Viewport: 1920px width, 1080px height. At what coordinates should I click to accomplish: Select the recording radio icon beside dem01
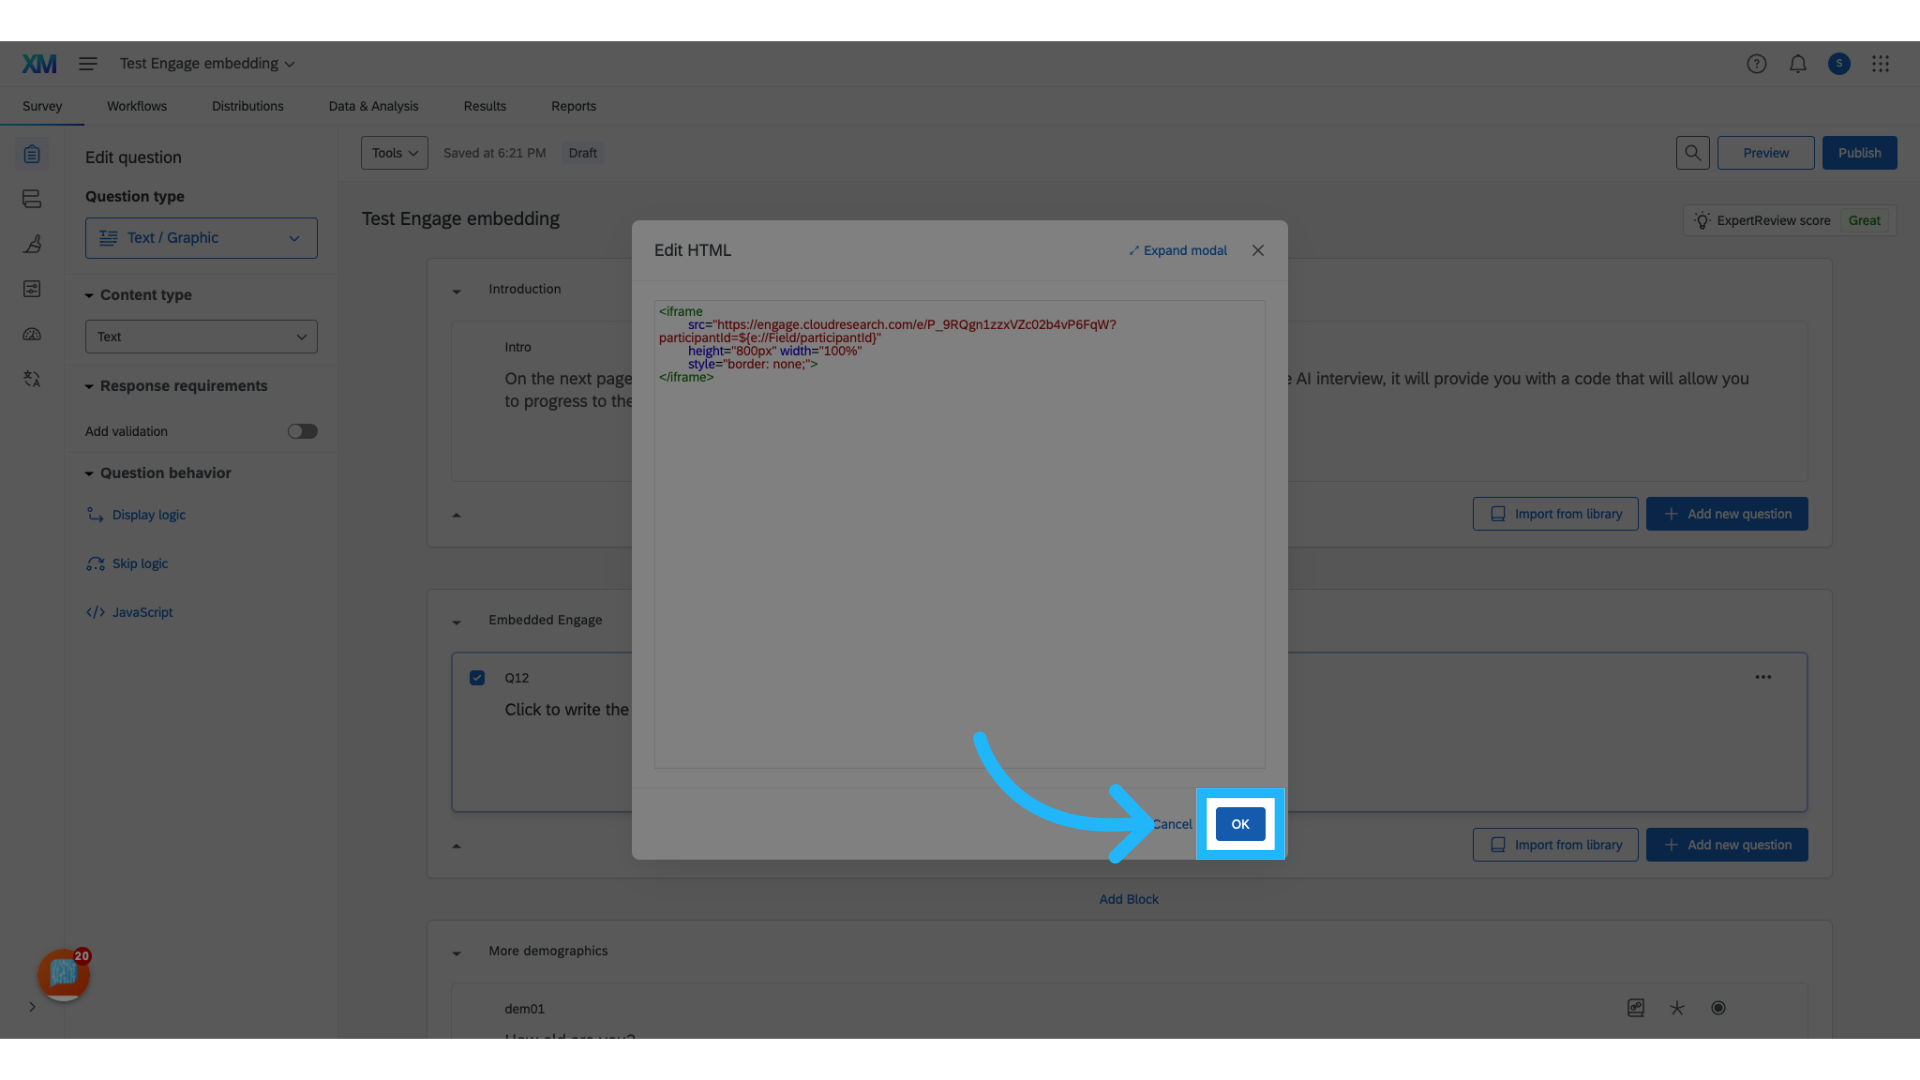pos(1718,1008)
